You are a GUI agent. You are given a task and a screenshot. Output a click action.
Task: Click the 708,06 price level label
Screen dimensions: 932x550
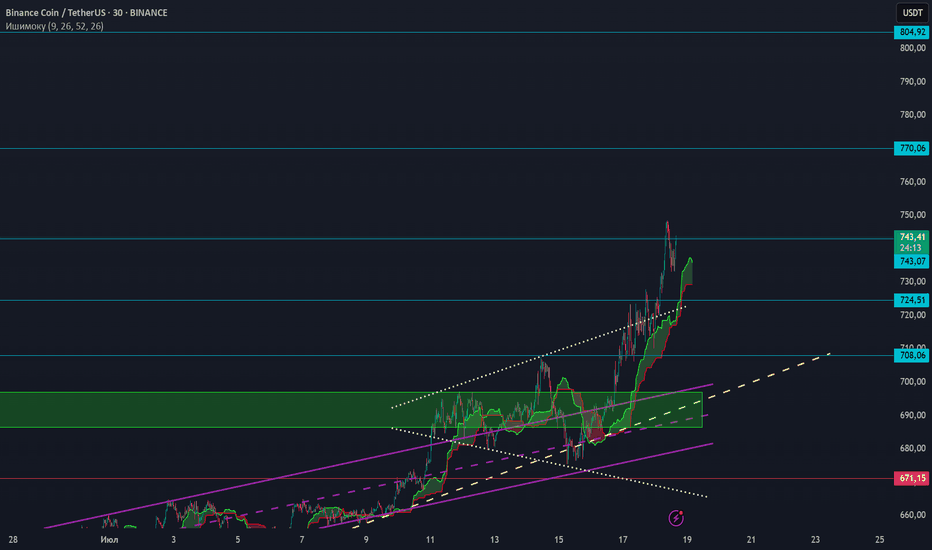point(912,356)
